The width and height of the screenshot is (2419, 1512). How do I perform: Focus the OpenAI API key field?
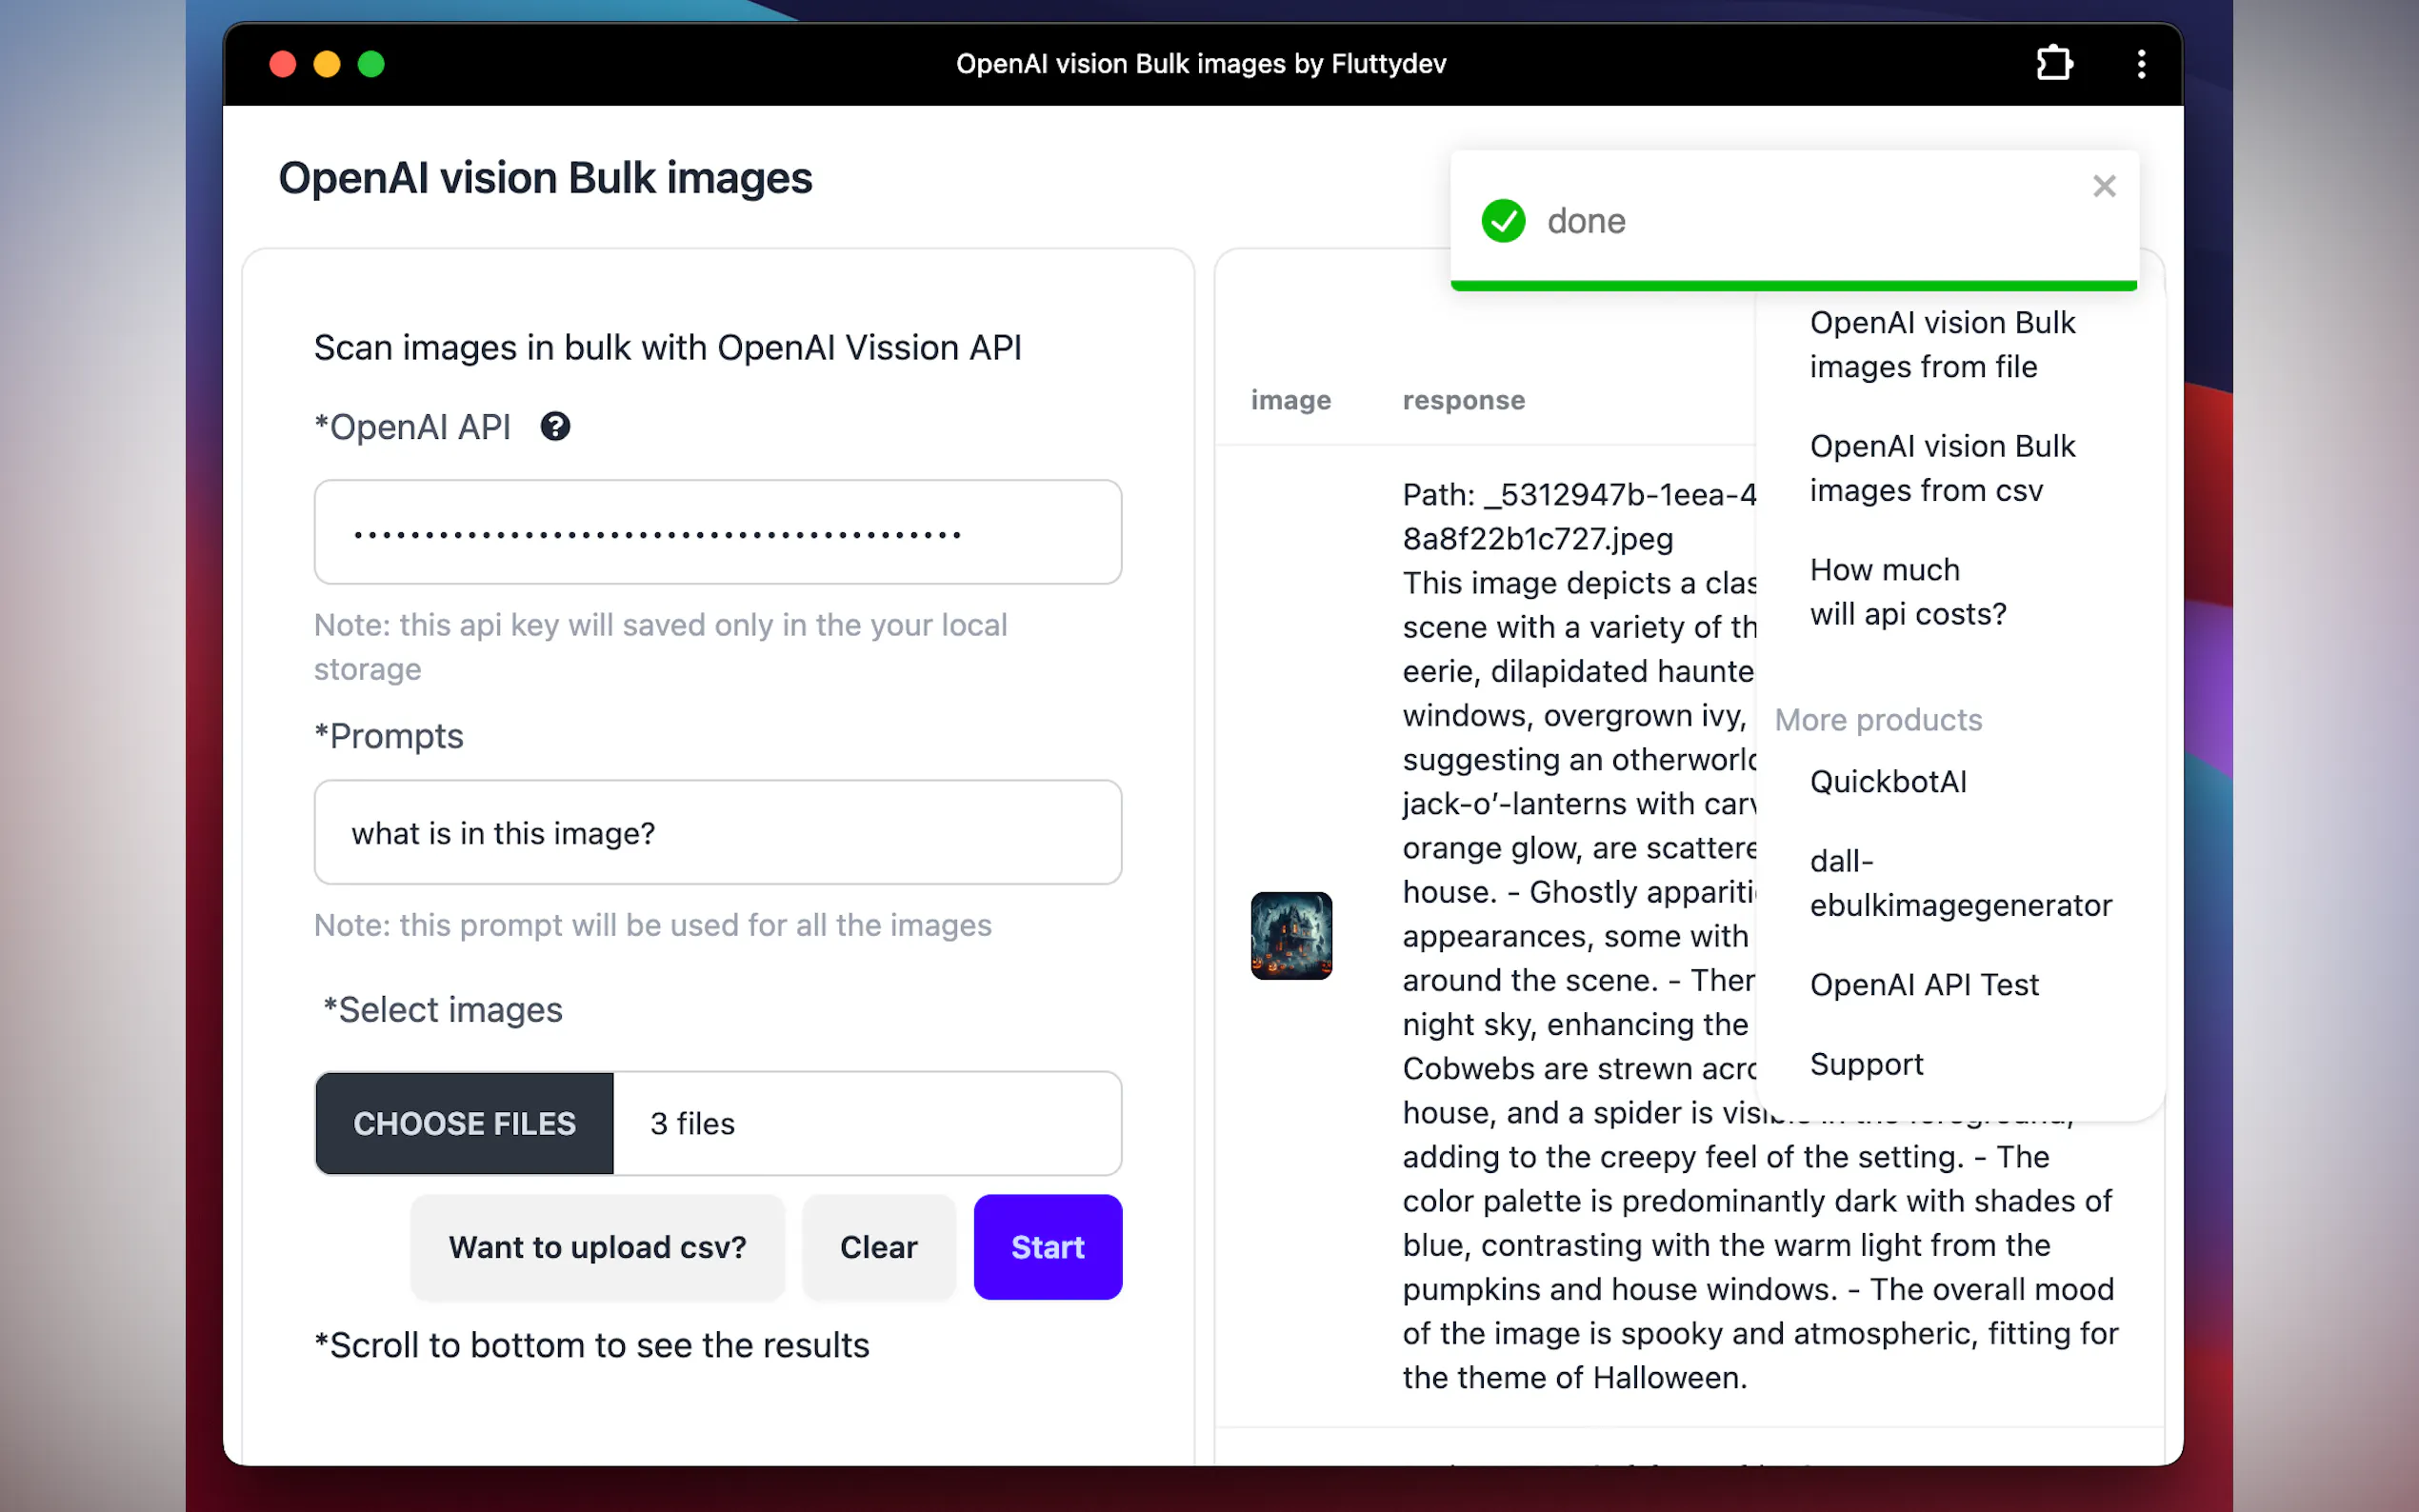[718, 532]
